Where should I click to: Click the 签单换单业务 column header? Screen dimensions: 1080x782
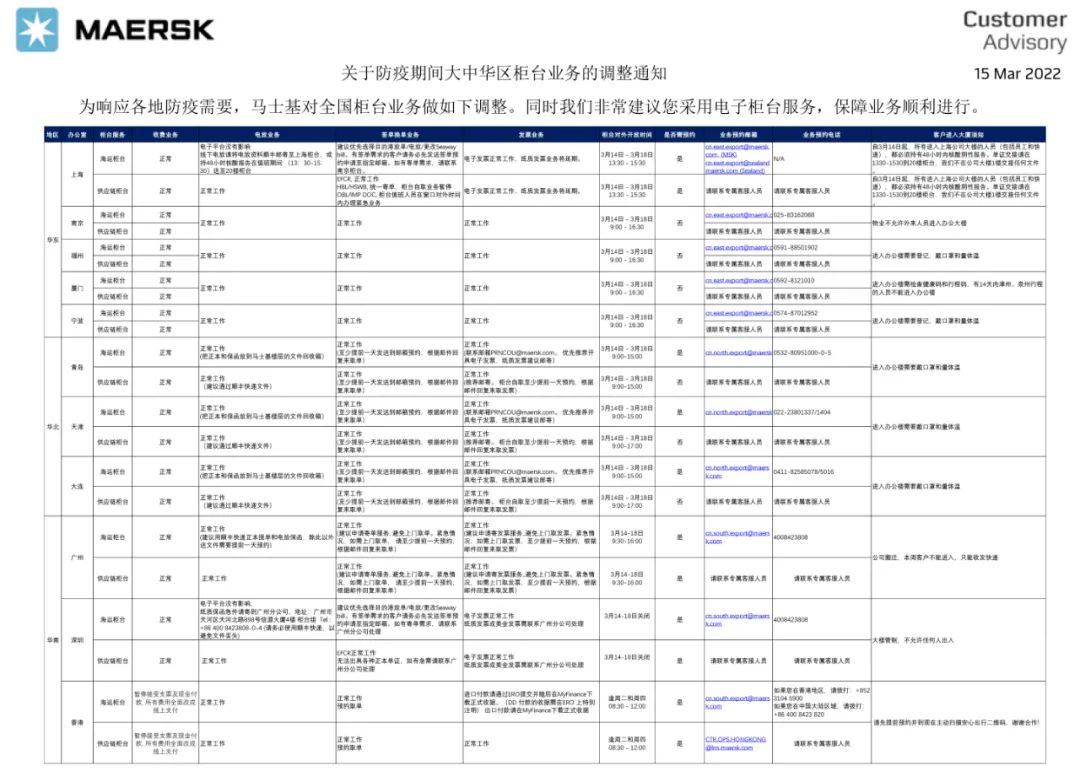tap(399, 134)
